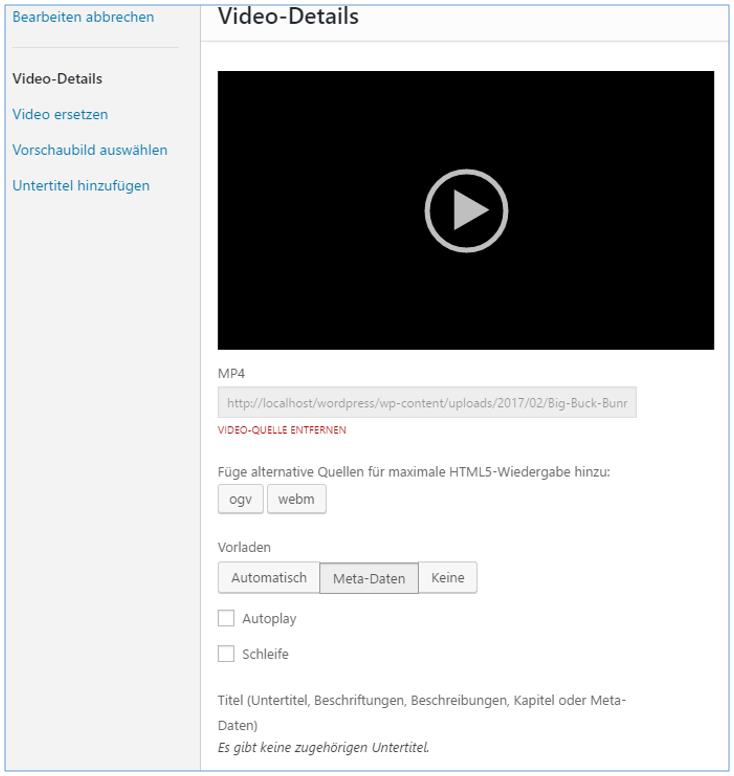Open Vorschaubild auswählen
Image resolution: width=734 pixels, height=776 pixels.
(89, 150)
